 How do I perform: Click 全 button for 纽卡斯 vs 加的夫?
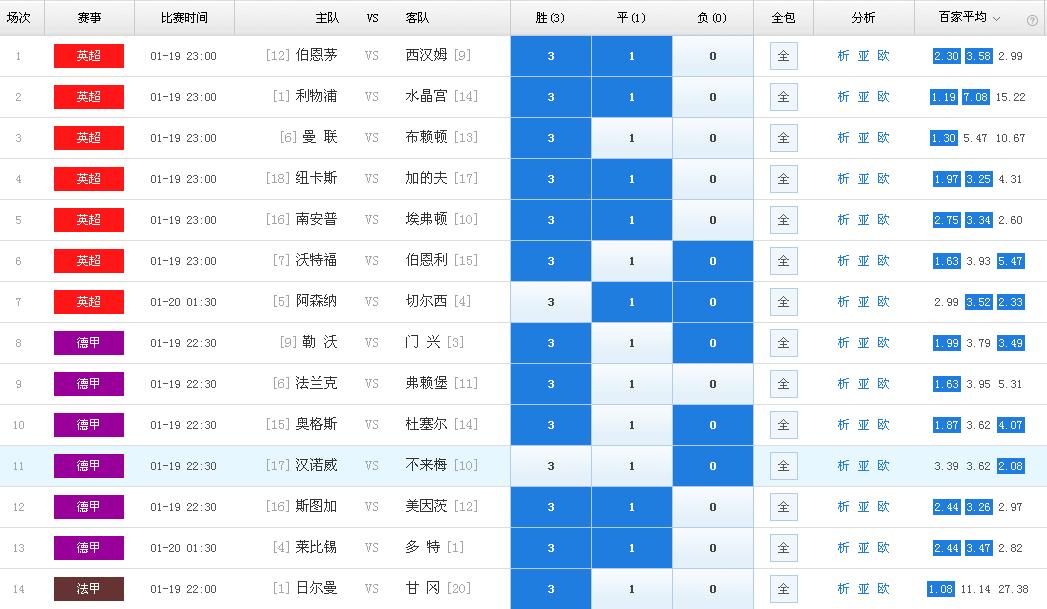783,179
